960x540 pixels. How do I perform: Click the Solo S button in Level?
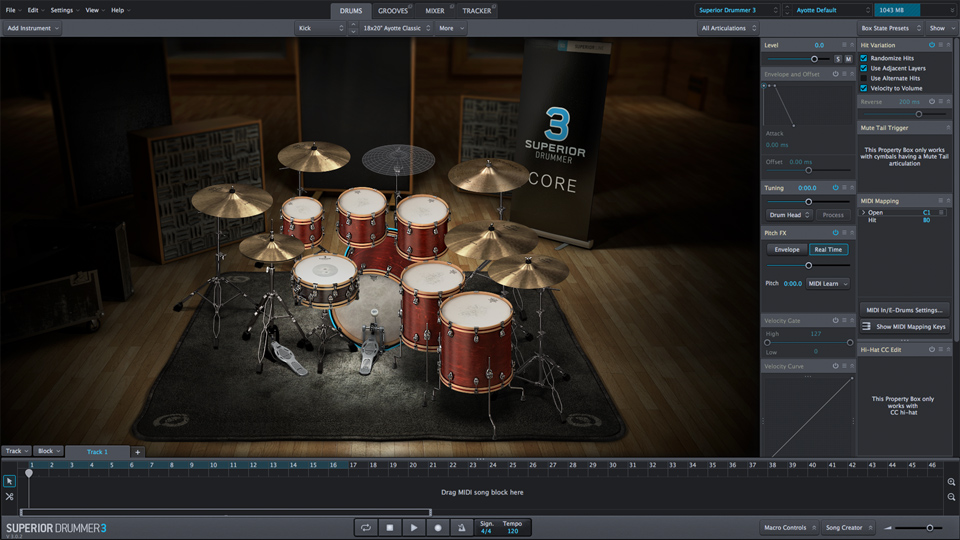838,59
